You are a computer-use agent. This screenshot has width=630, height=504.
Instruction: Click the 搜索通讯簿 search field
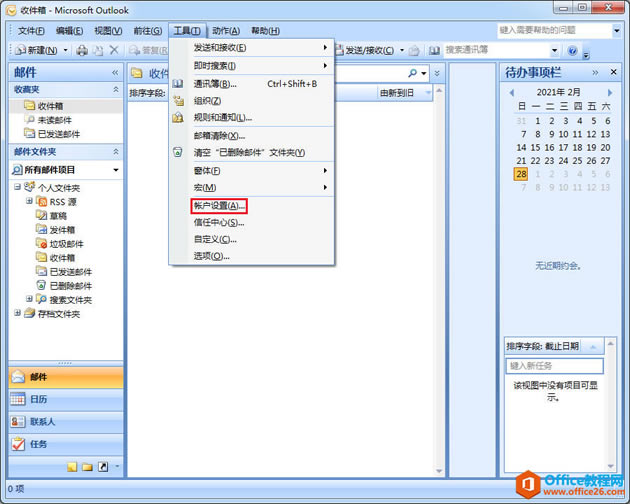[496, 50]
